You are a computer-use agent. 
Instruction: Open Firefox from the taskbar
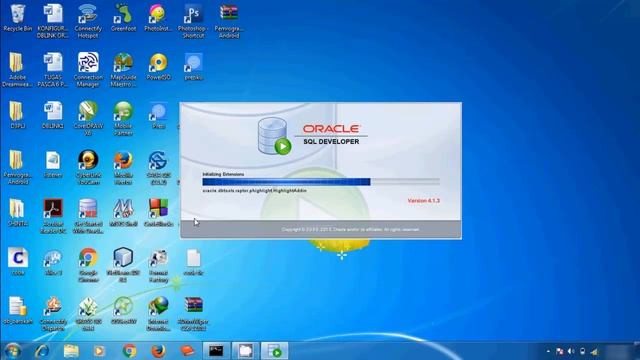[x=158, y=351]
